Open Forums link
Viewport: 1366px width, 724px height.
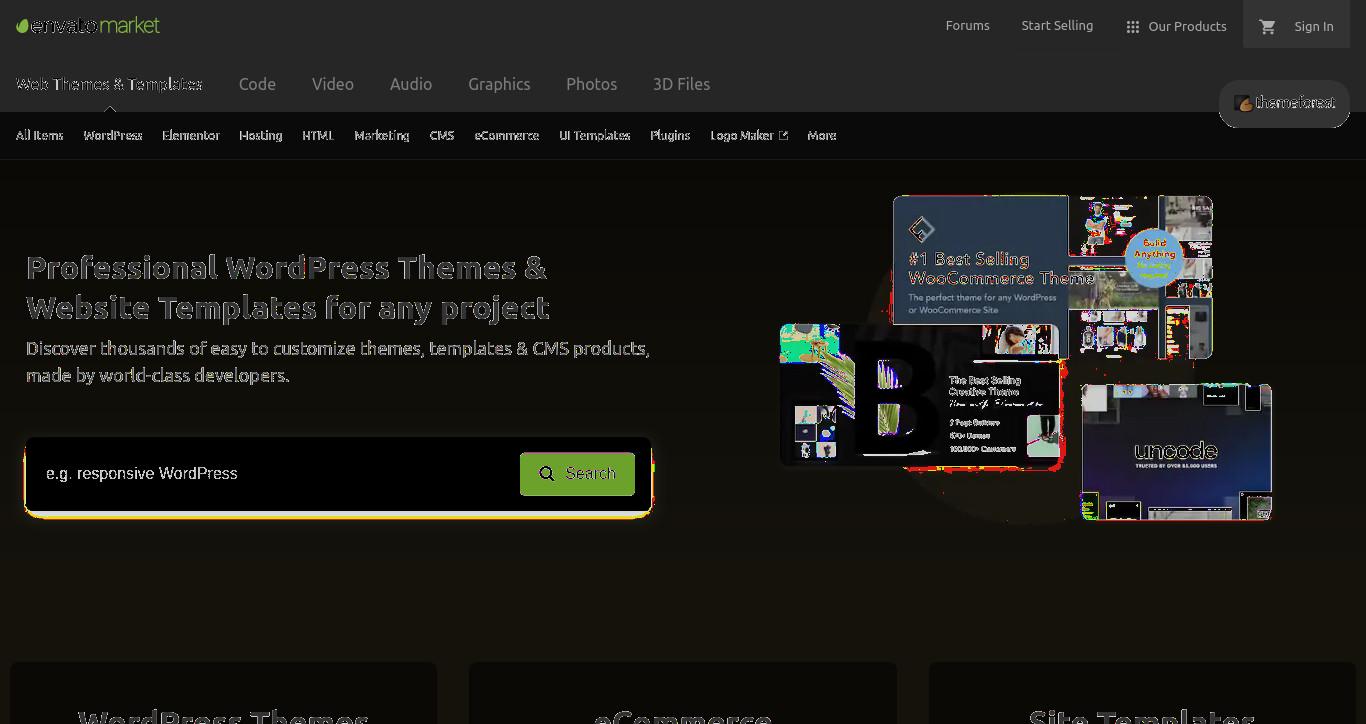pos(967,26)
